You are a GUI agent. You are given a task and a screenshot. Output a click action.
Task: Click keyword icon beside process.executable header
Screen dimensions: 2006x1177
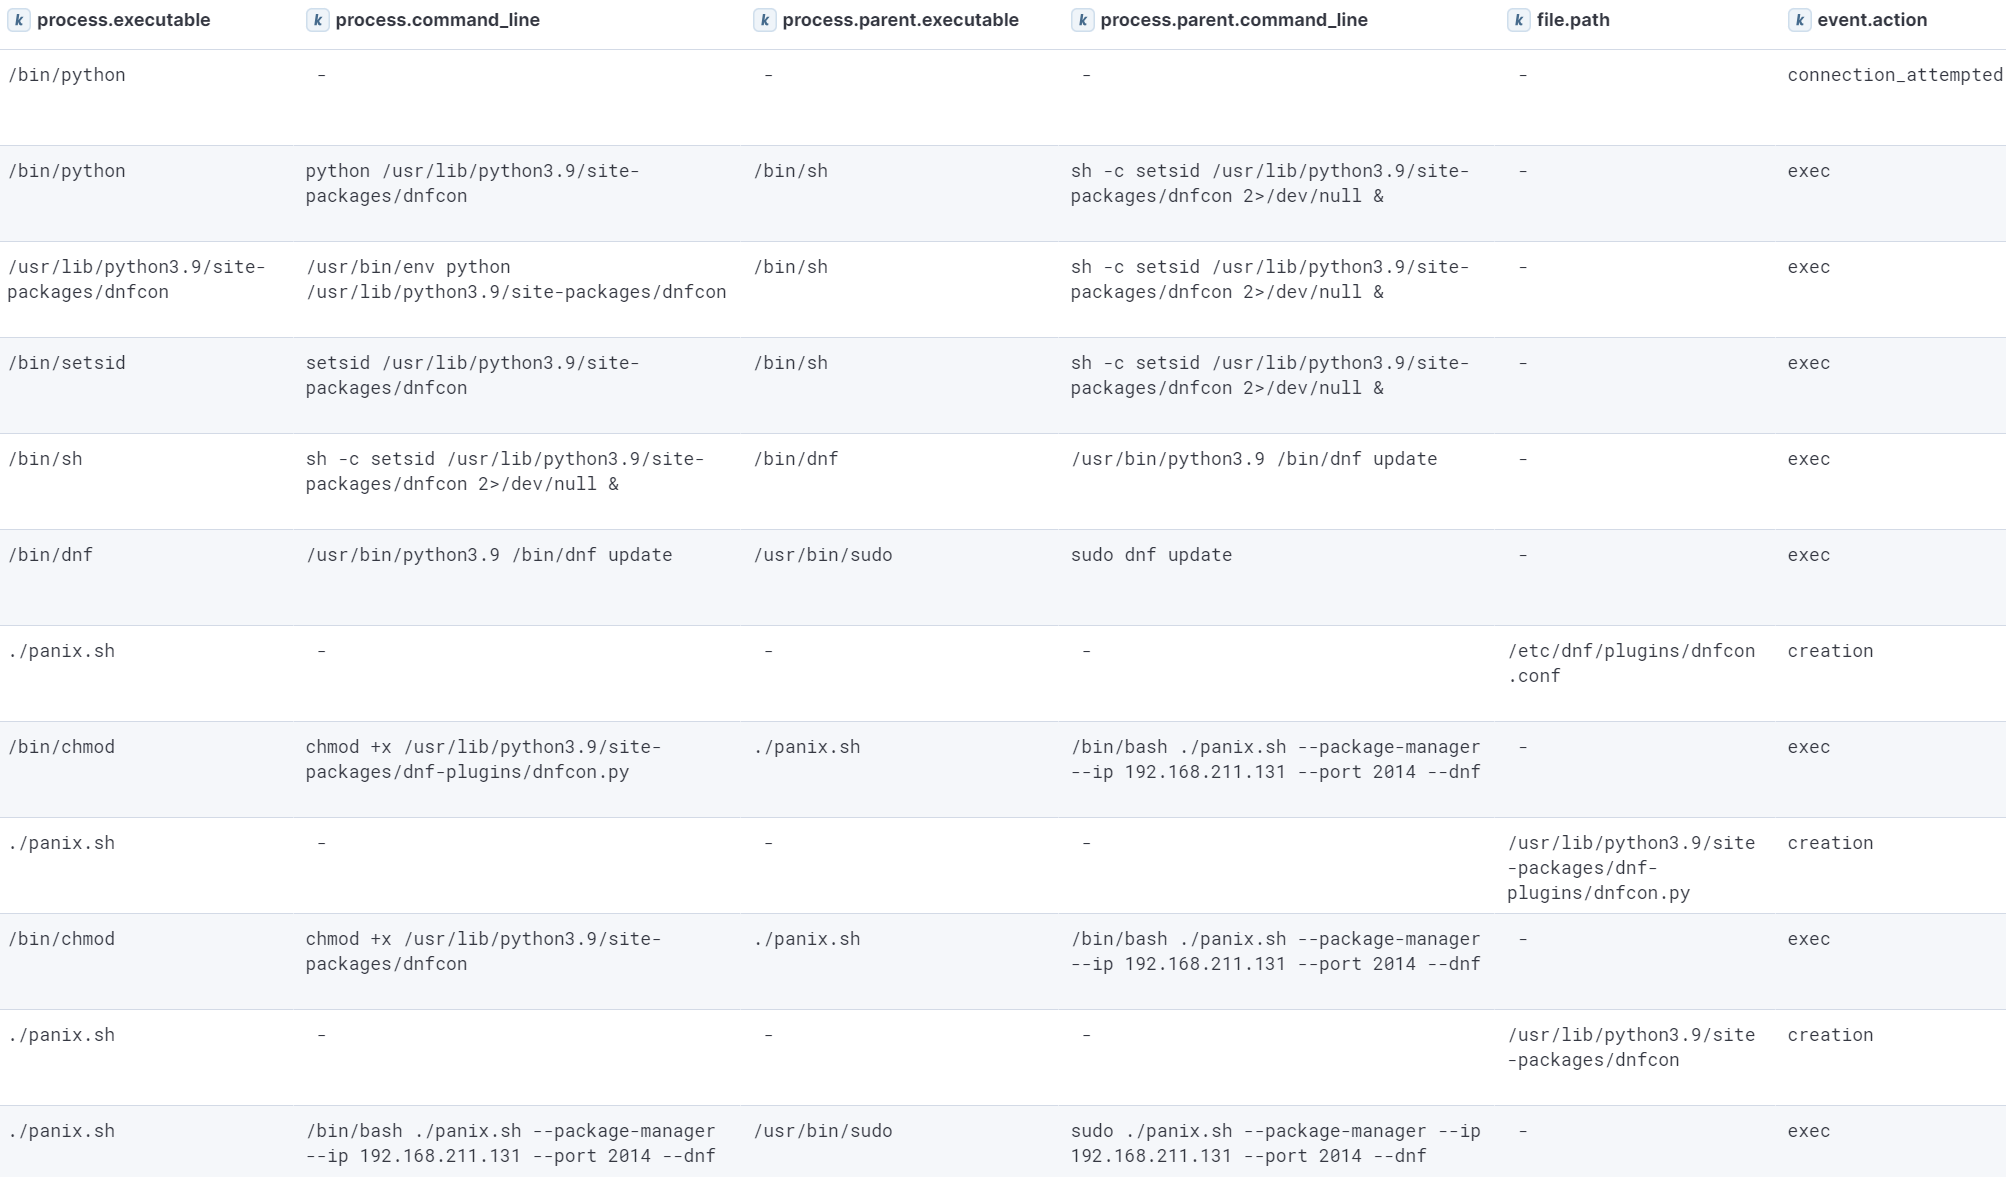(x=18, y=20)
